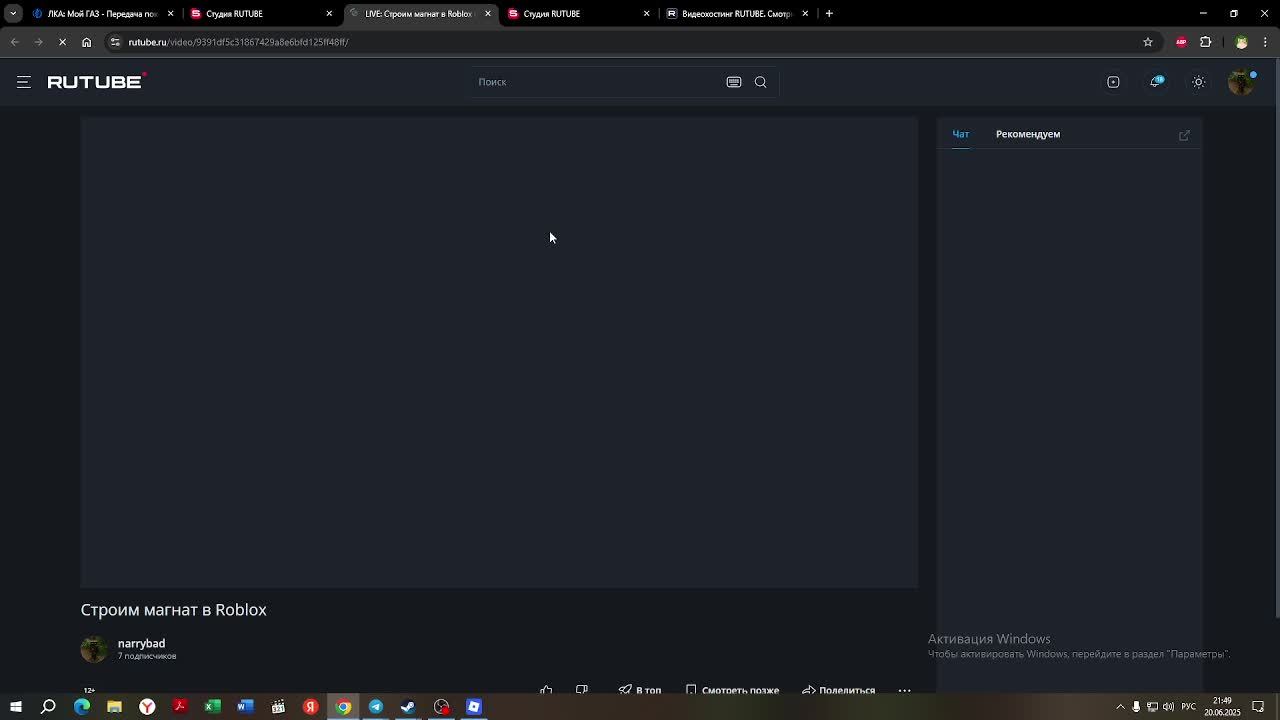Screen dimensions: 1280x720
Task: Switch to "Видеохостинг RUTUBE" browser tab
Action: tap(736, 14)
